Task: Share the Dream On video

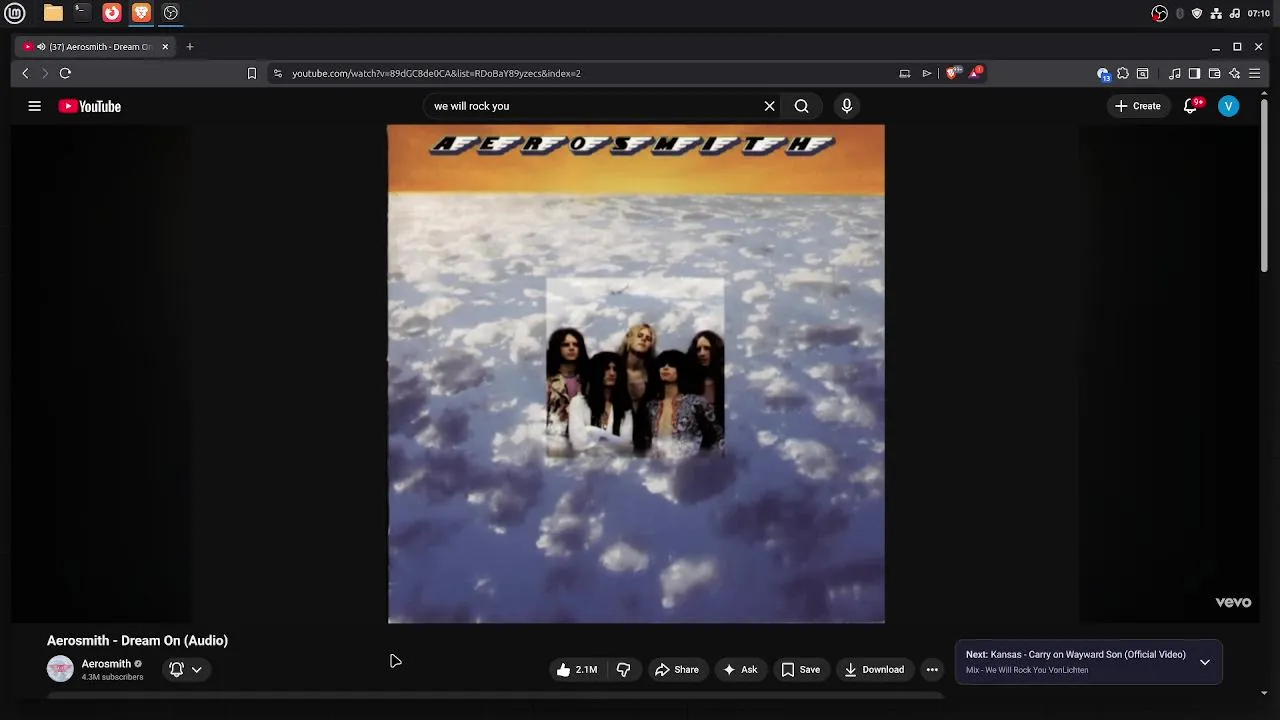Action: point(677,670)
